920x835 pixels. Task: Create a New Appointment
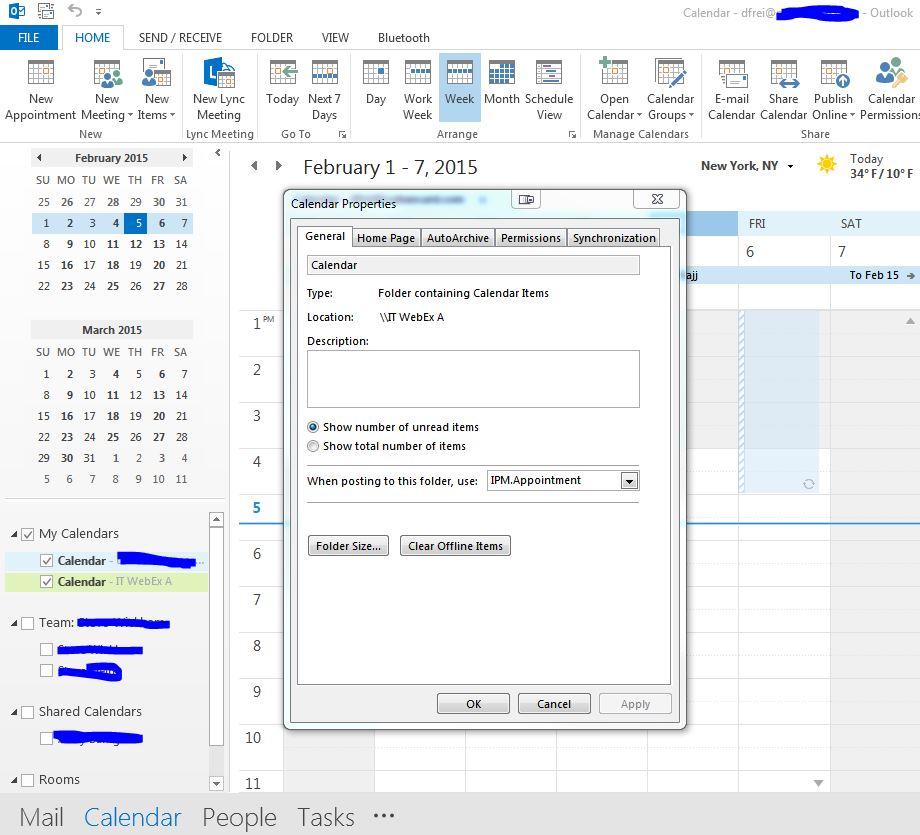click(40, 89)
